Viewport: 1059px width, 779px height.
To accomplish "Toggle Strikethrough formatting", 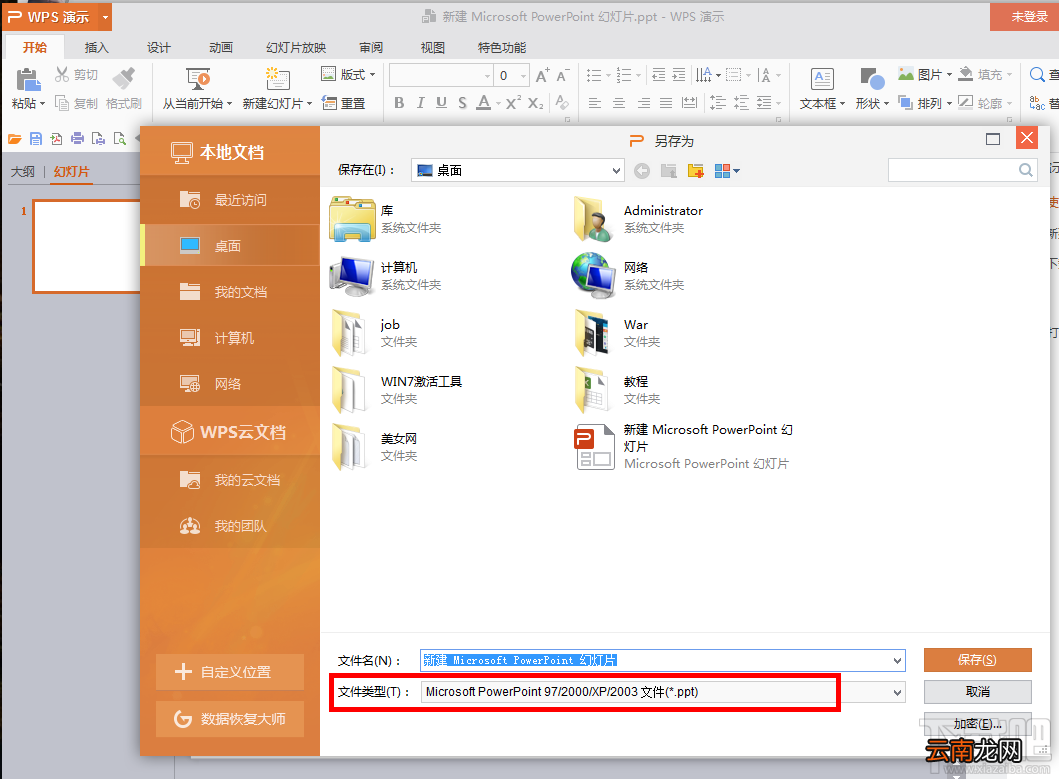I will pos(462,103).
